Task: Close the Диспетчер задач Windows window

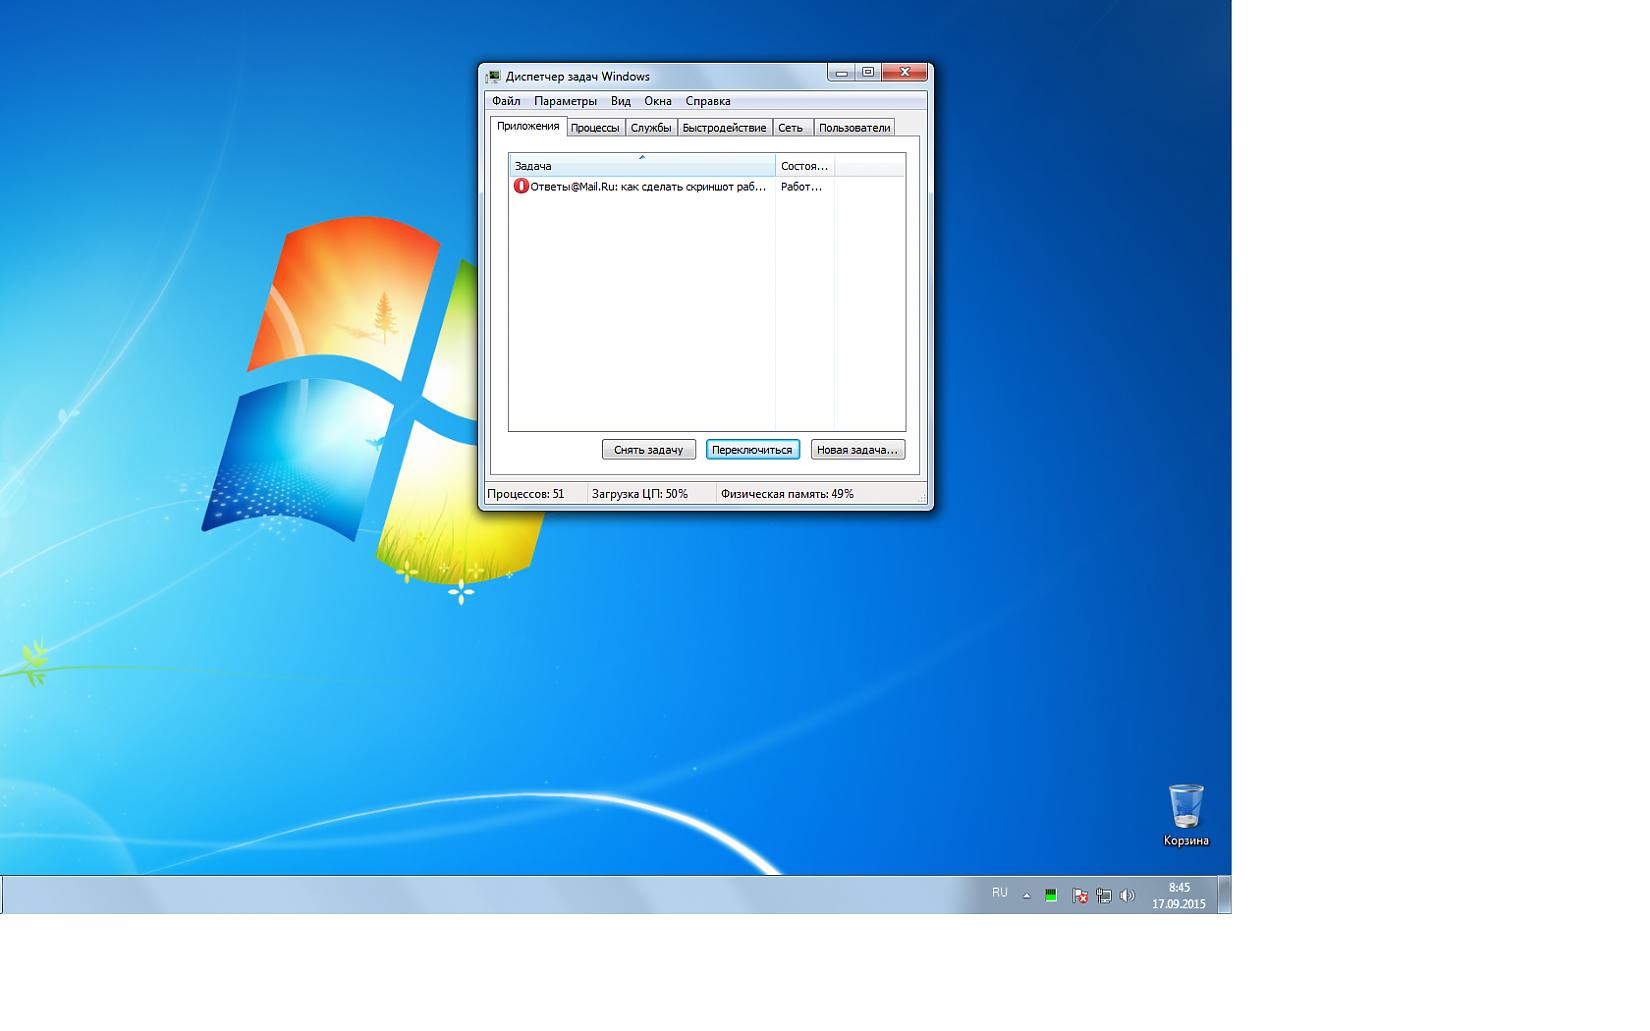Action: tap(905, 73)
